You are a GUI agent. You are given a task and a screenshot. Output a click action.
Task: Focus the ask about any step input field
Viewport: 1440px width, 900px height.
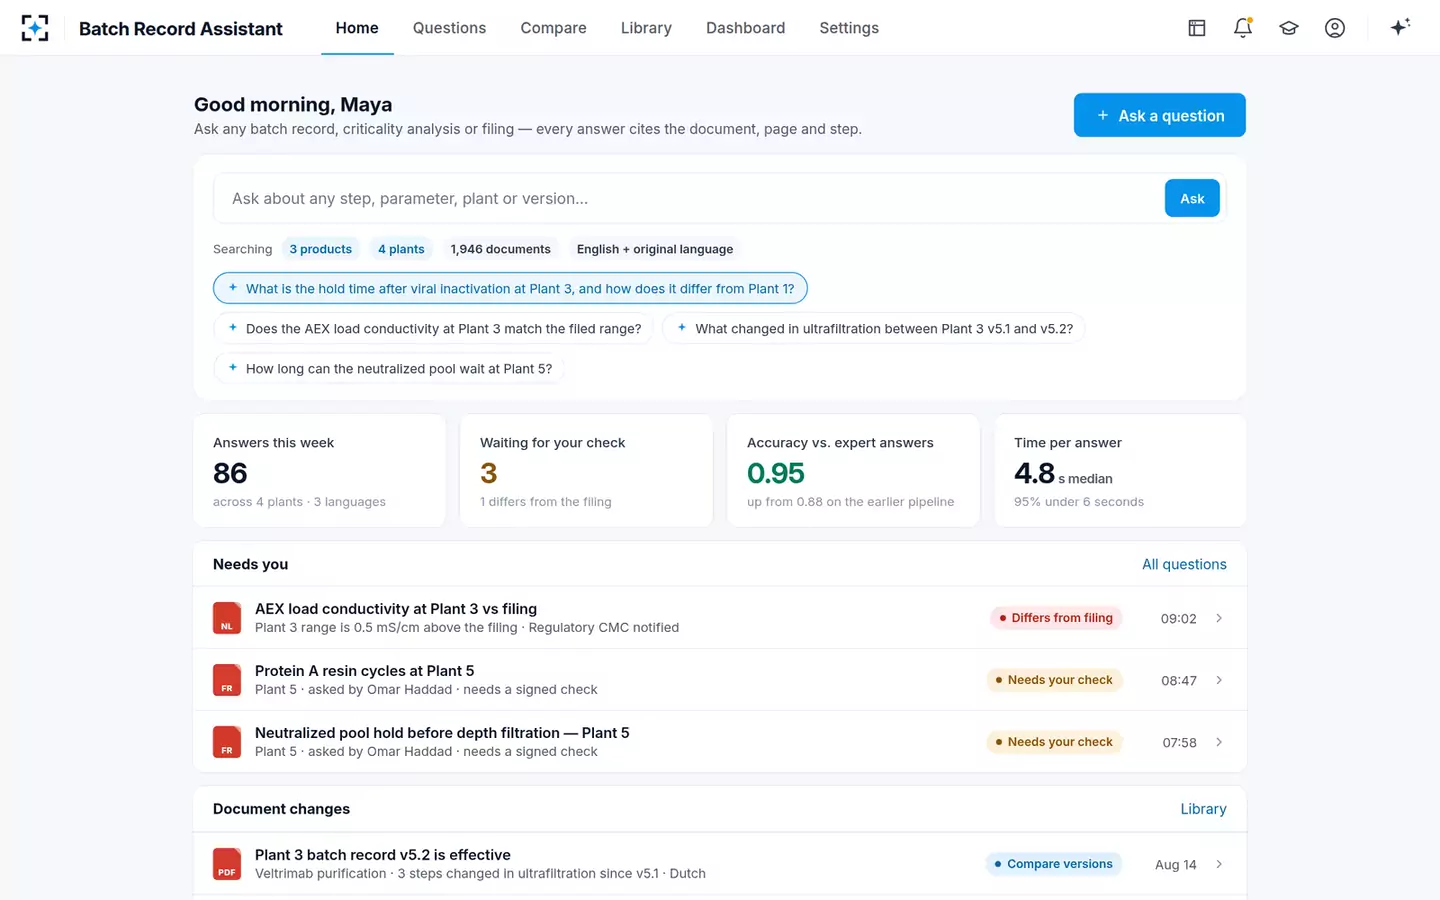coord(690,198)
